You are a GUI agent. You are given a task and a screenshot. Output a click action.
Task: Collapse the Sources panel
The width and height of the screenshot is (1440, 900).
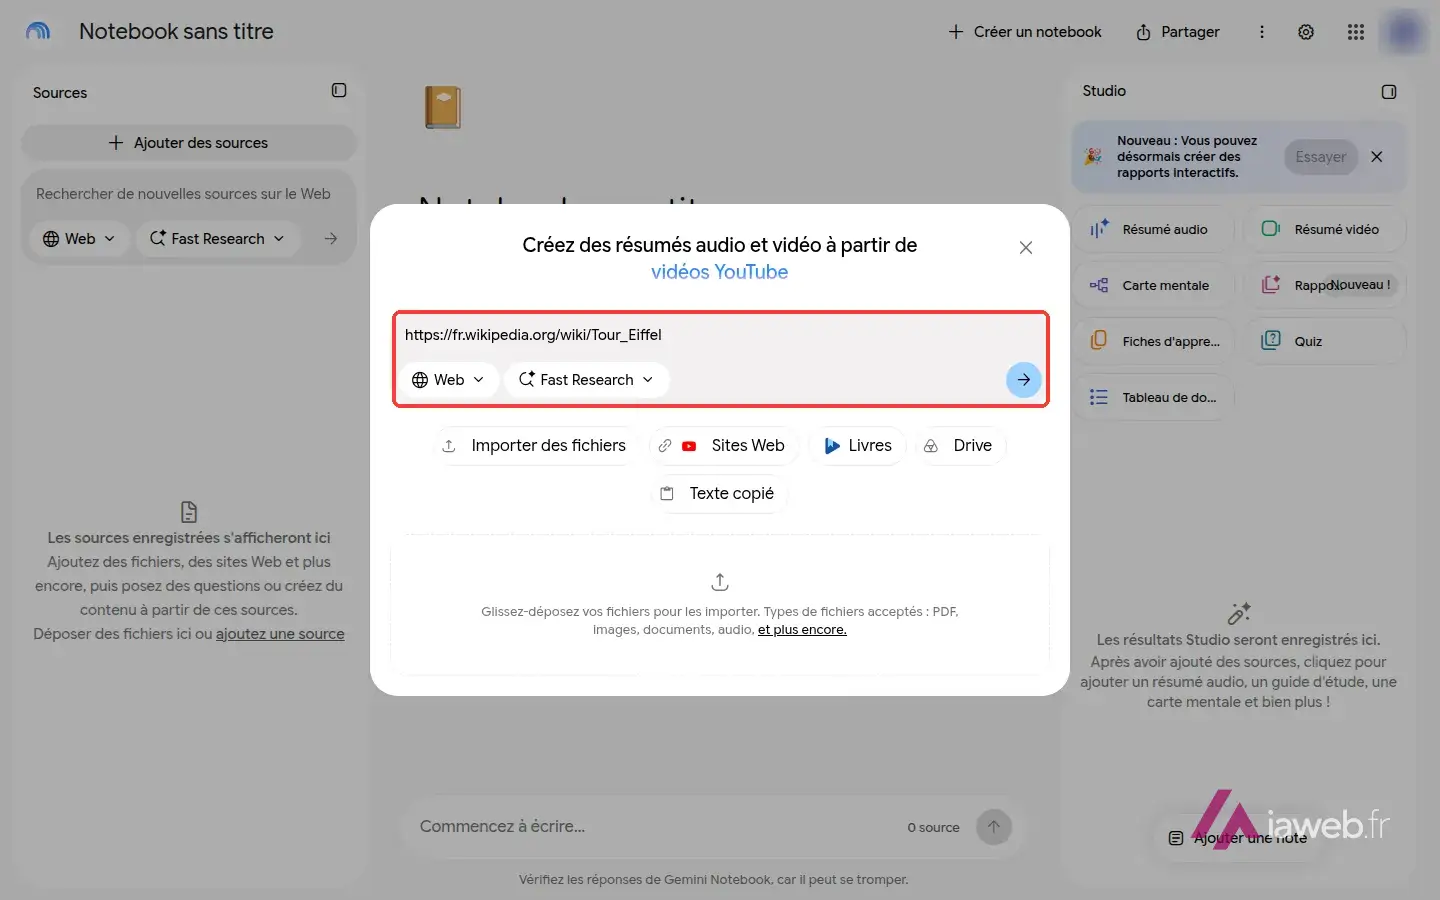(x=339, y=91)
